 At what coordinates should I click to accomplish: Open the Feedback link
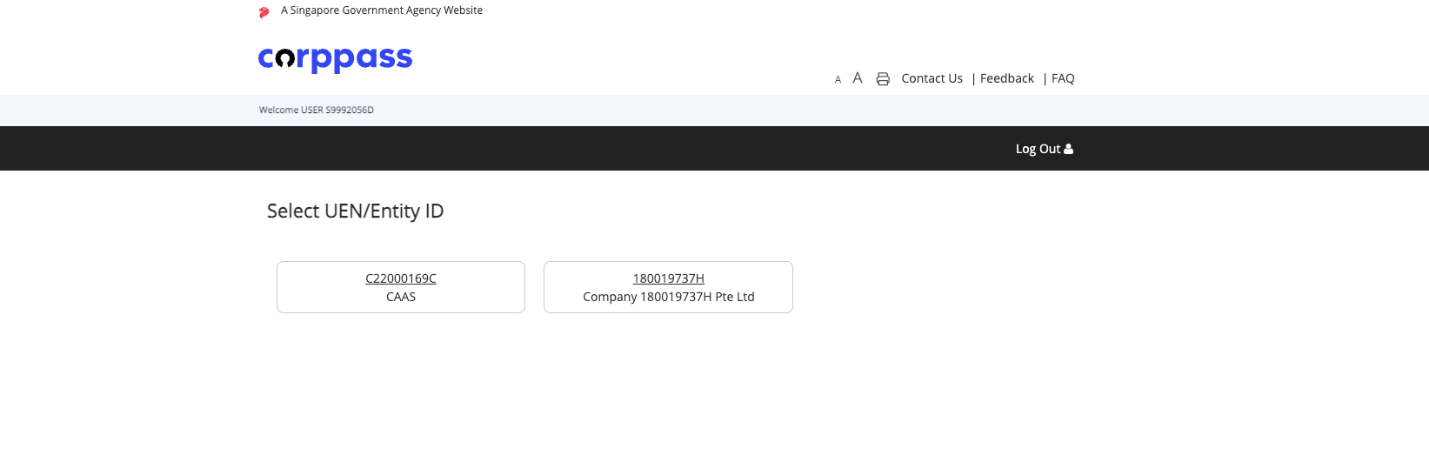(x=1007, y=78)
